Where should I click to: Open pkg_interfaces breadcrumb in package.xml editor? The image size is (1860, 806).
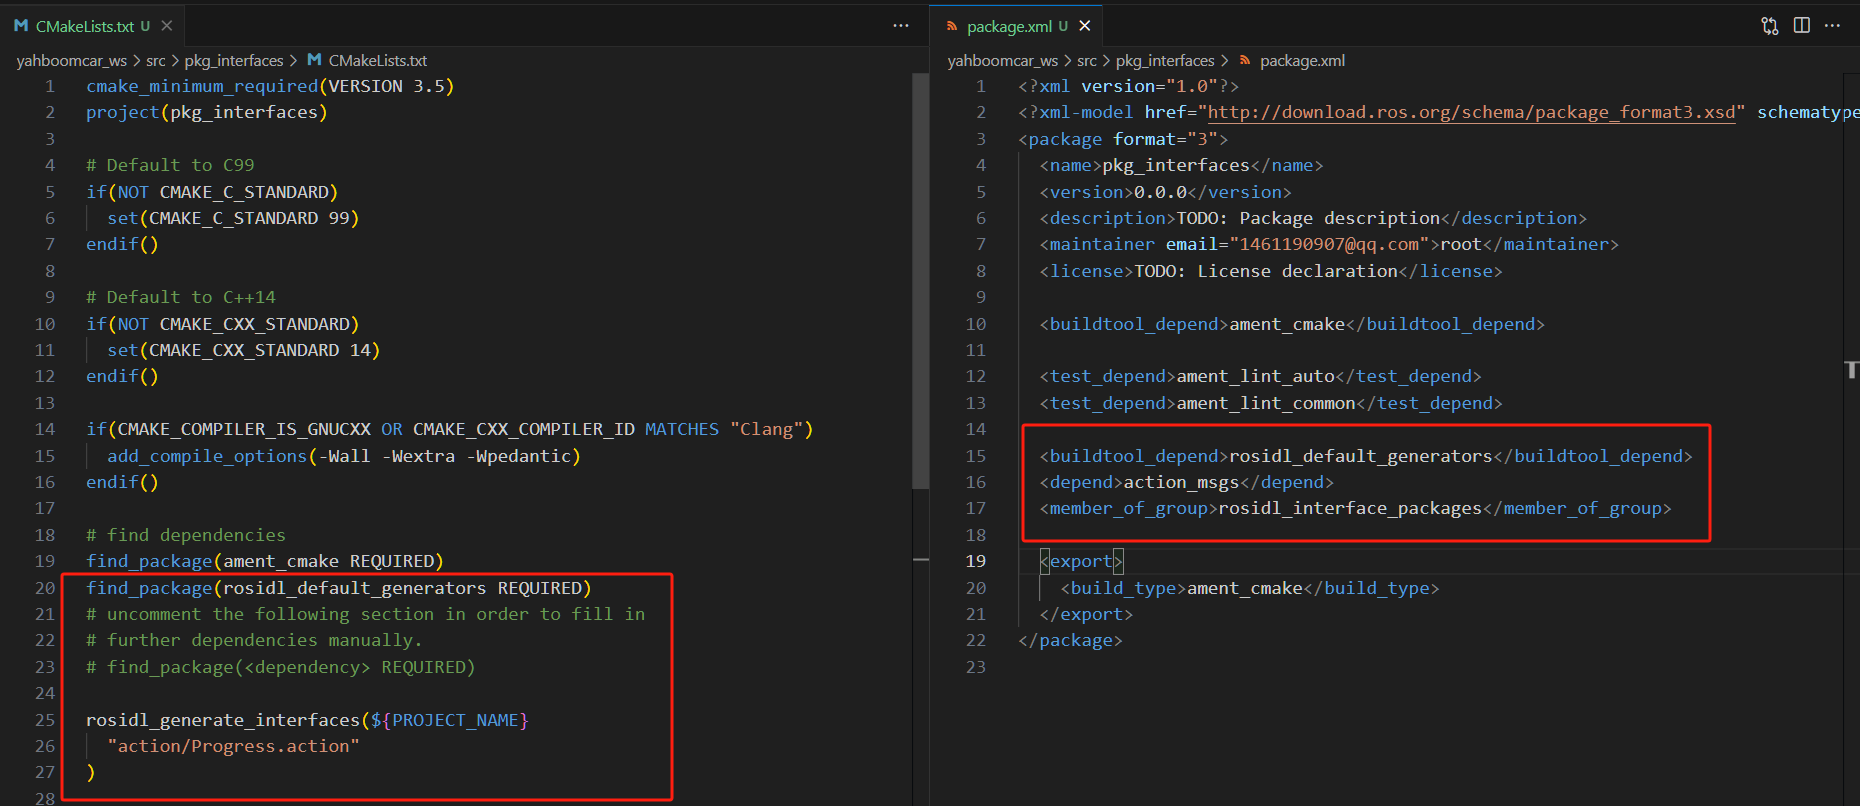tap(1165, 61)
